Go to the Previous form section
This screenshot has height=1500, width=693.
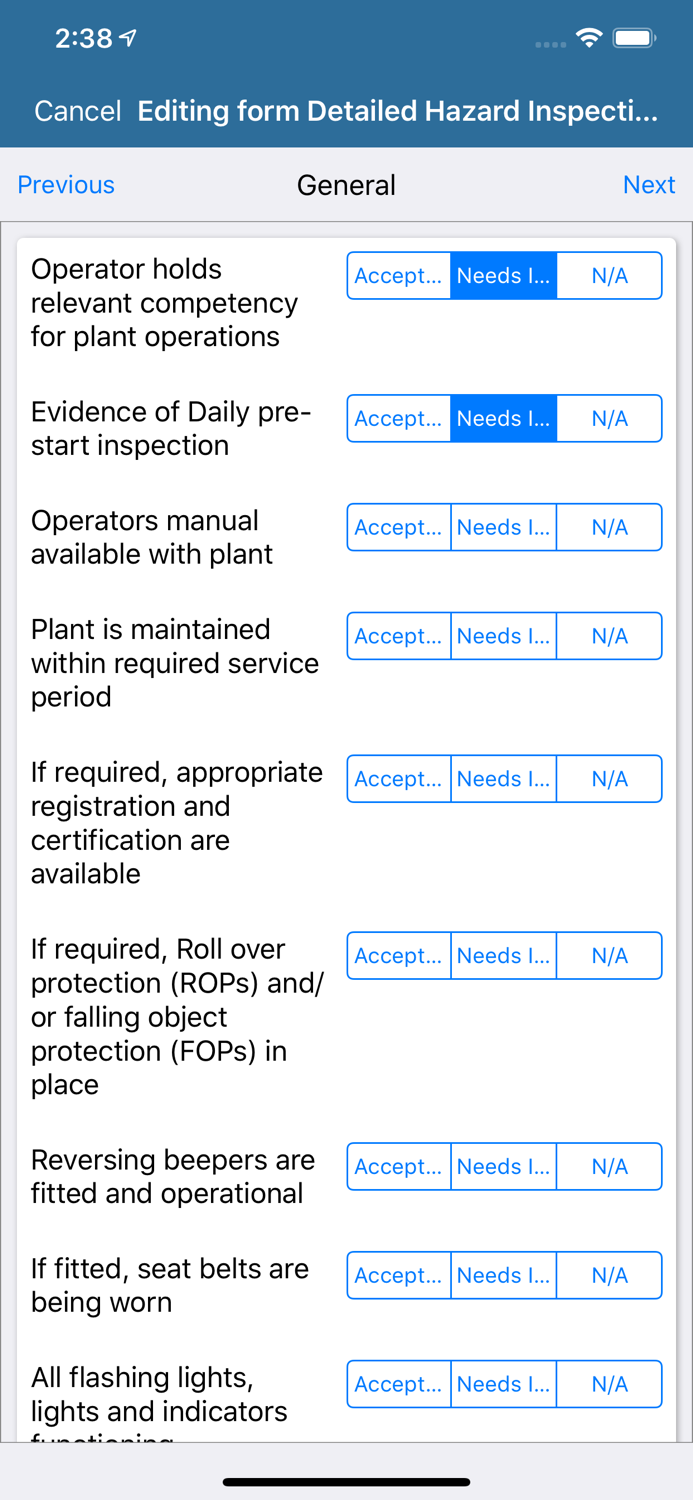pyautogui.click(x=66, y=185)
